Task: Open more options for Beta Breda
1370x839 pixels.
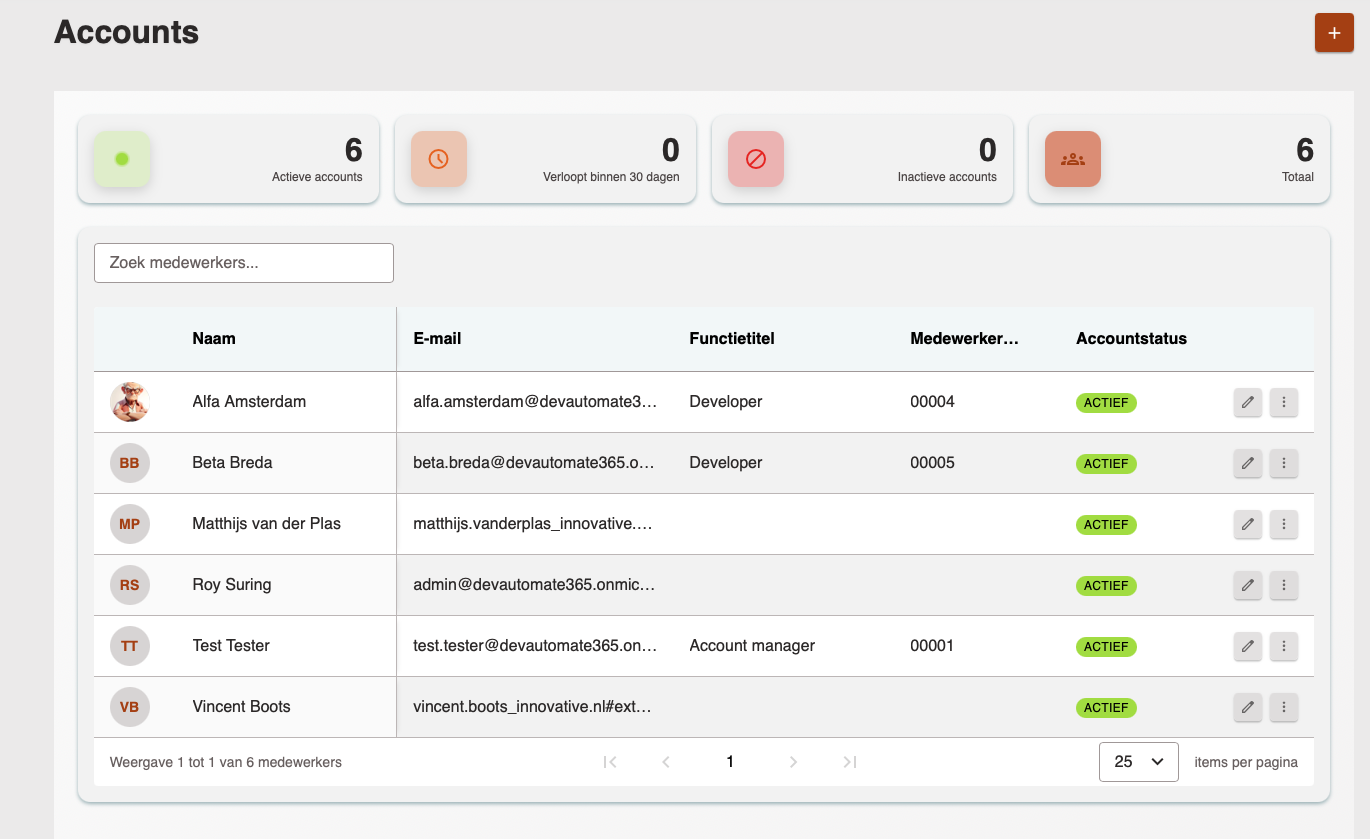Action: coord(1284,463)
